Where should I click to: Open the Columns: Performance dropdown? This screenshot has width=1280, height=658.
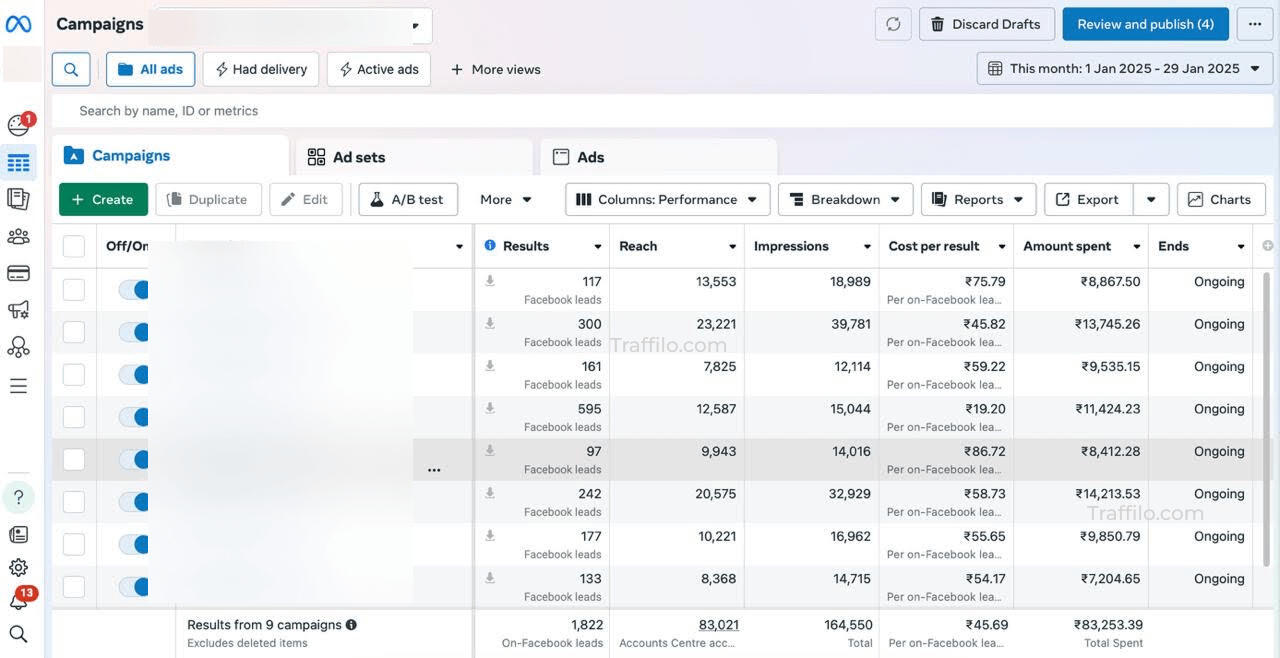(x=667, y=199)
